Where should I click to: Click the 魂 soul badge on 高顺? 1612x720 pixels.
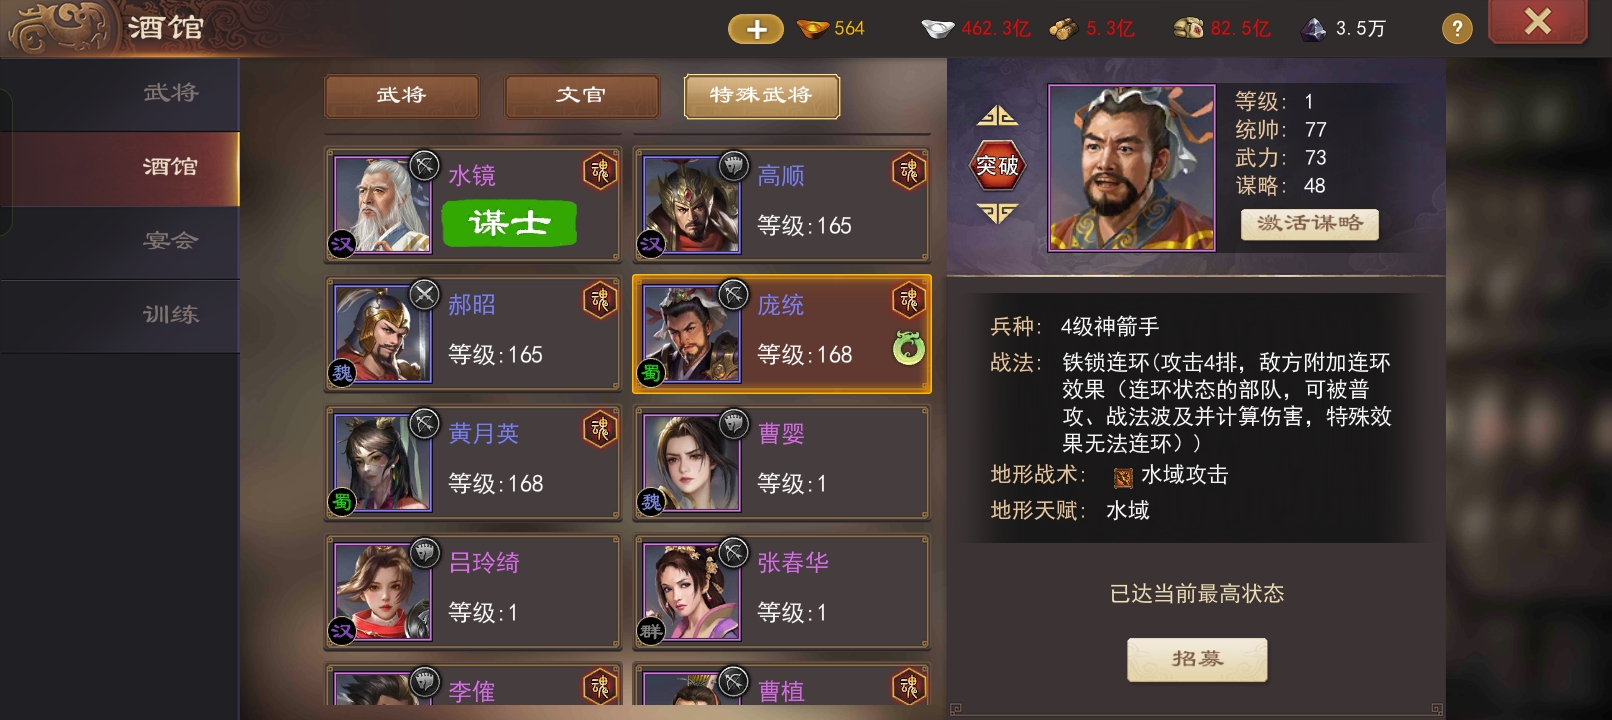click(908, 172)
